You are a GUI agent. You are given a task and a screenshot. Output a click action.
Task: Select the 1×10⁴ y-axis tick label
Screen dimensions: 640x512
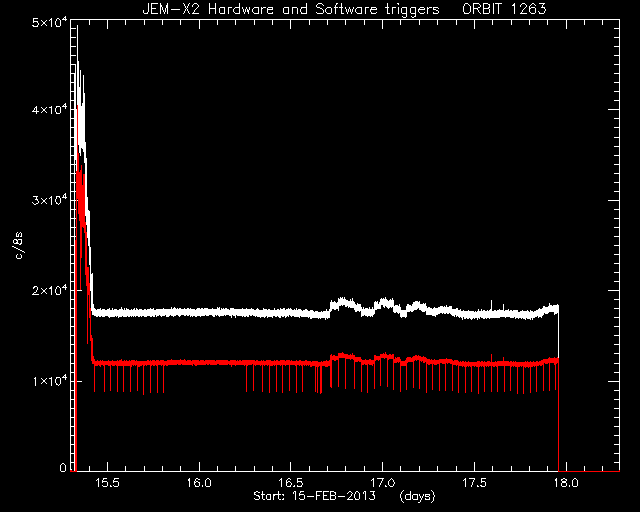tap(49, 381)
